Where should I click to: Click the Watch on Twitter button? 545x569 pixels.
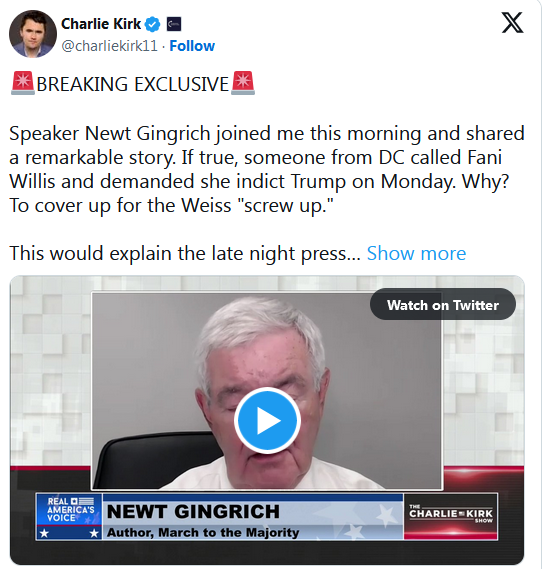[x=443, y=304]
